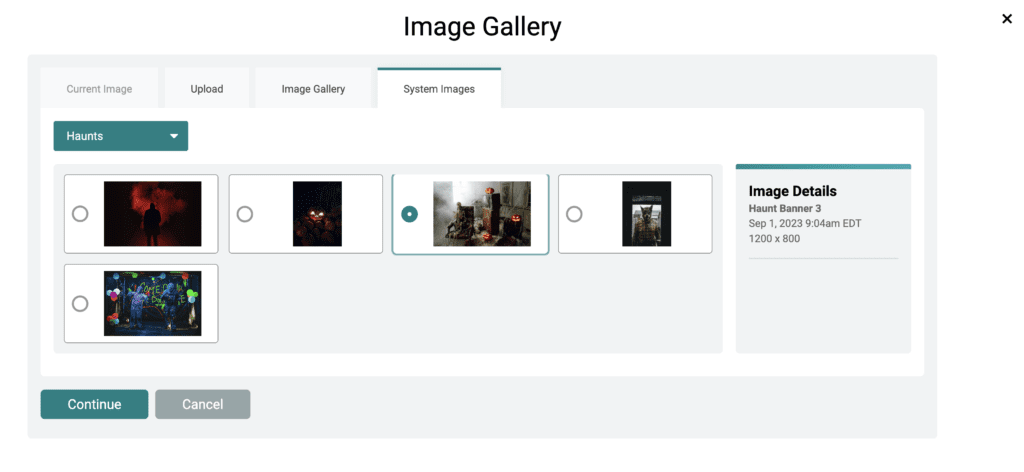1024x472 pixels.
Task: Toggle the selected Haunt Banner 3 radio button
Action: point(409,213)
